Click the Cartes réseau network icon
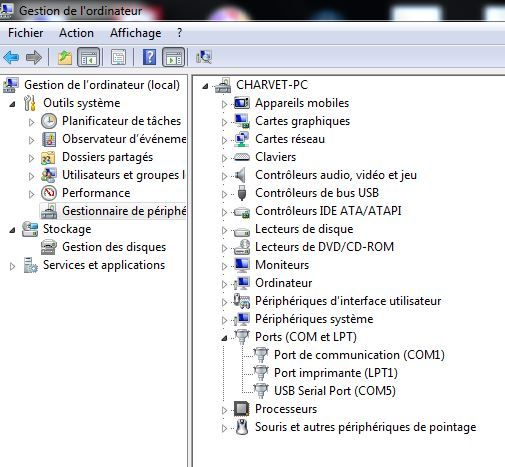Screen dimensions: 505x467 point(242,139)
